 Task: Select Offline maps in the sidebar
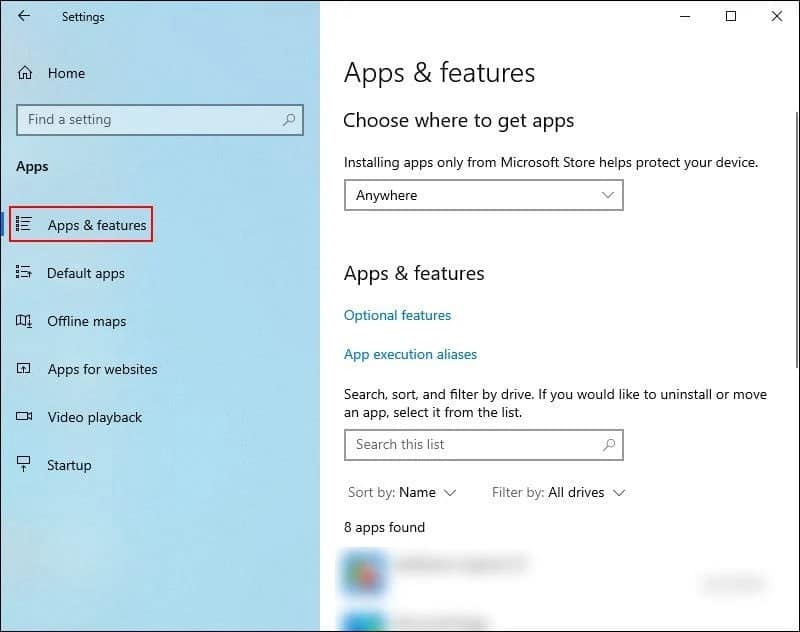point(87,321)
